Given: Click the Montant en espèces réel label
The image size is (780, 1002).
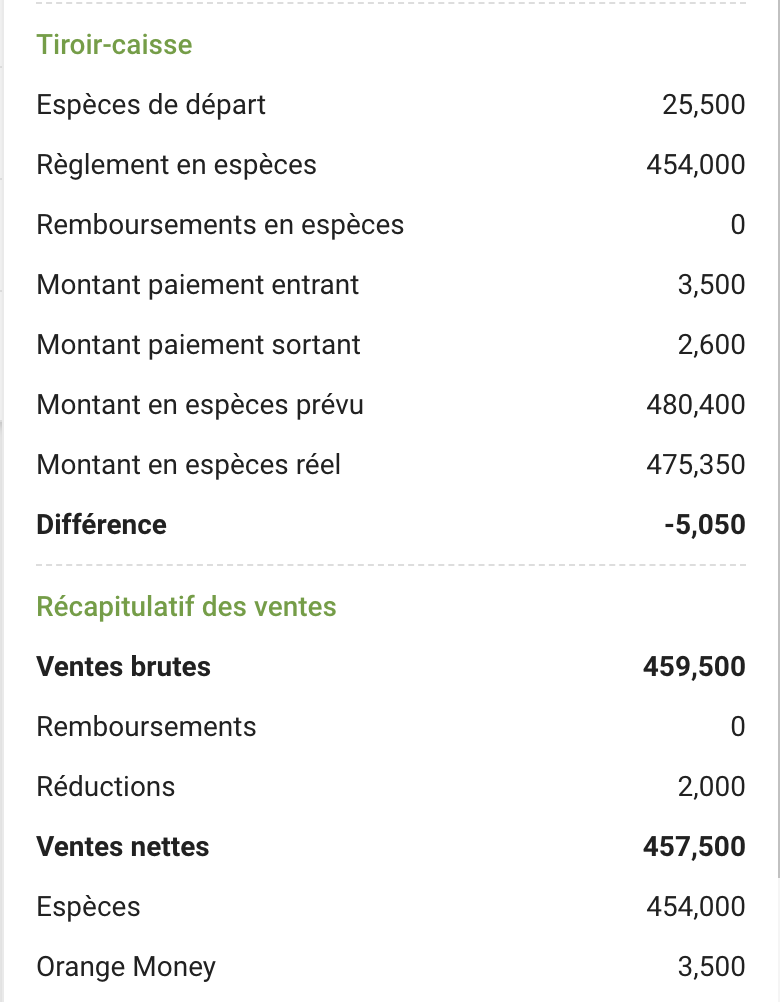Looking at the screenshot, I should 188,465.
